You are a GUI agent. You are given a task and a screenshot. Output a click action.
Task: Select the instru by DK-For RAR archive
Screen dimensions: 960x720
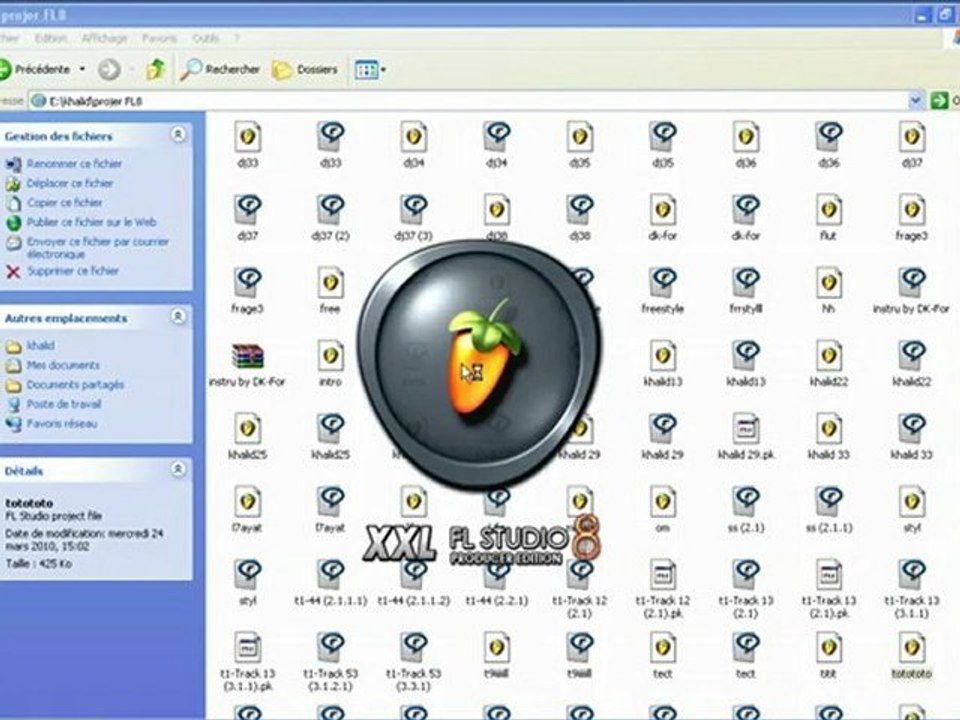(247, 364)
